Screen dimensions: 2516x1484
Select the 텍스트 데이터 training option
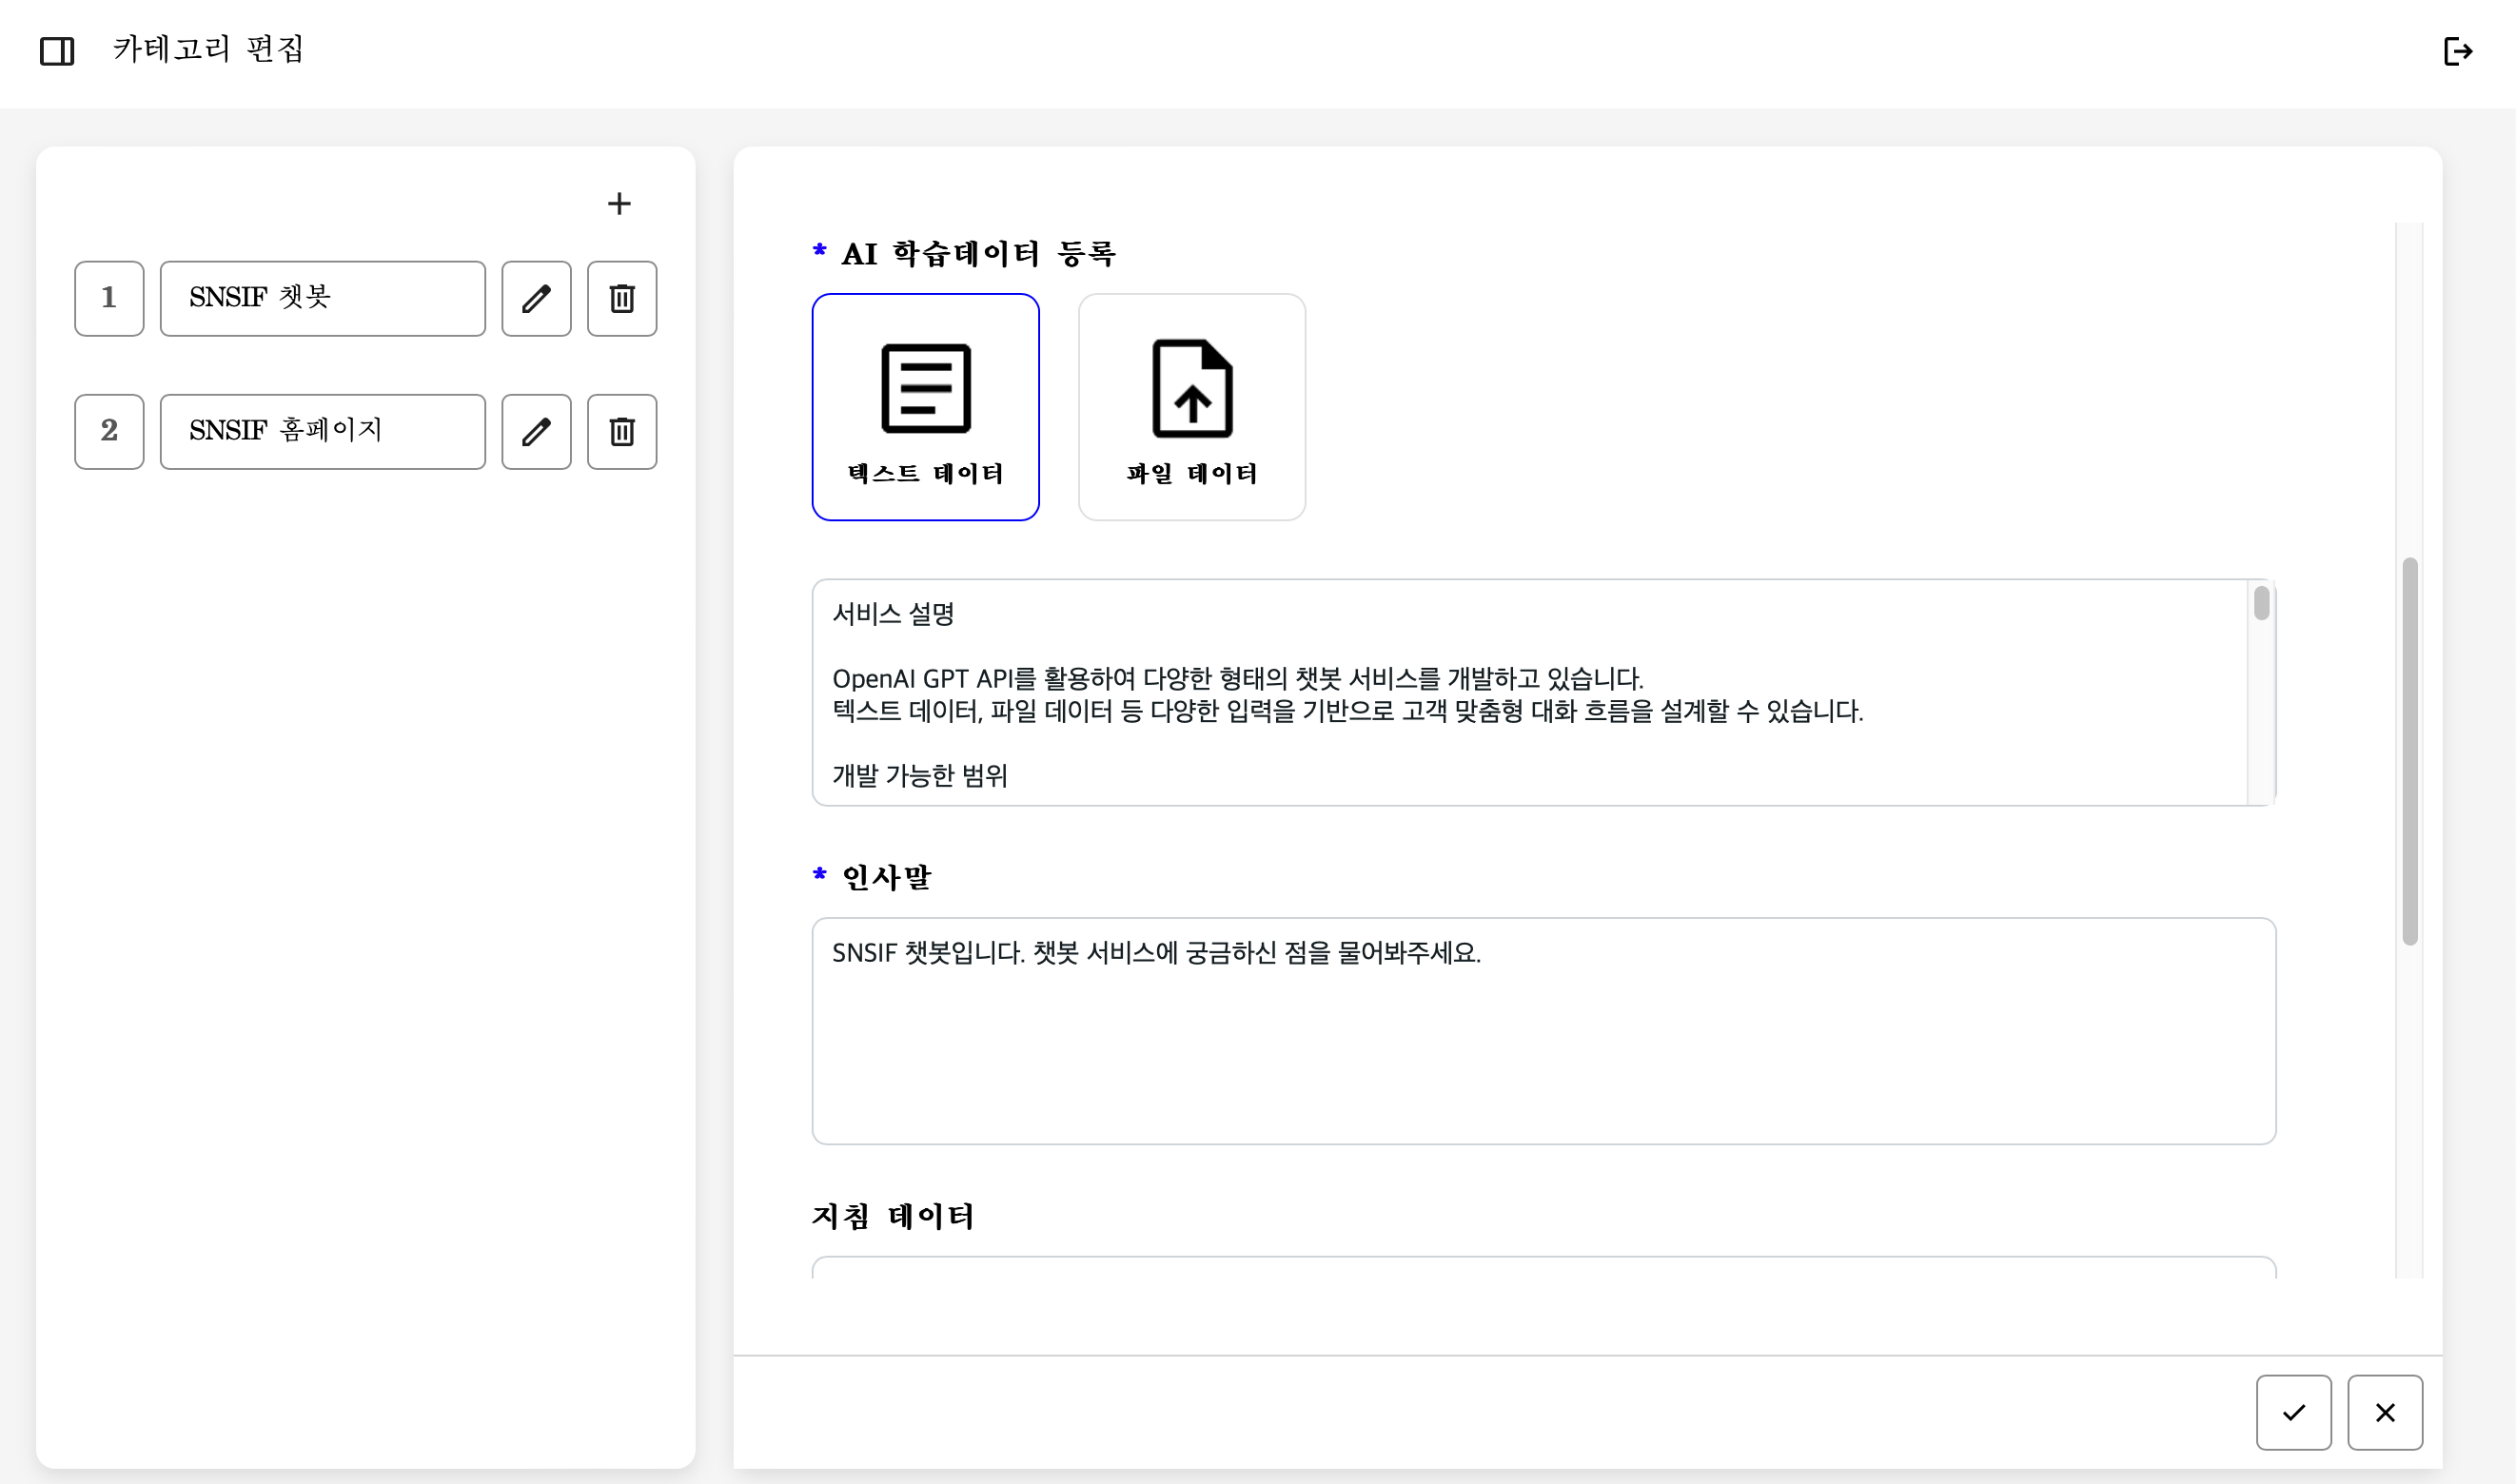coord(925,407)
